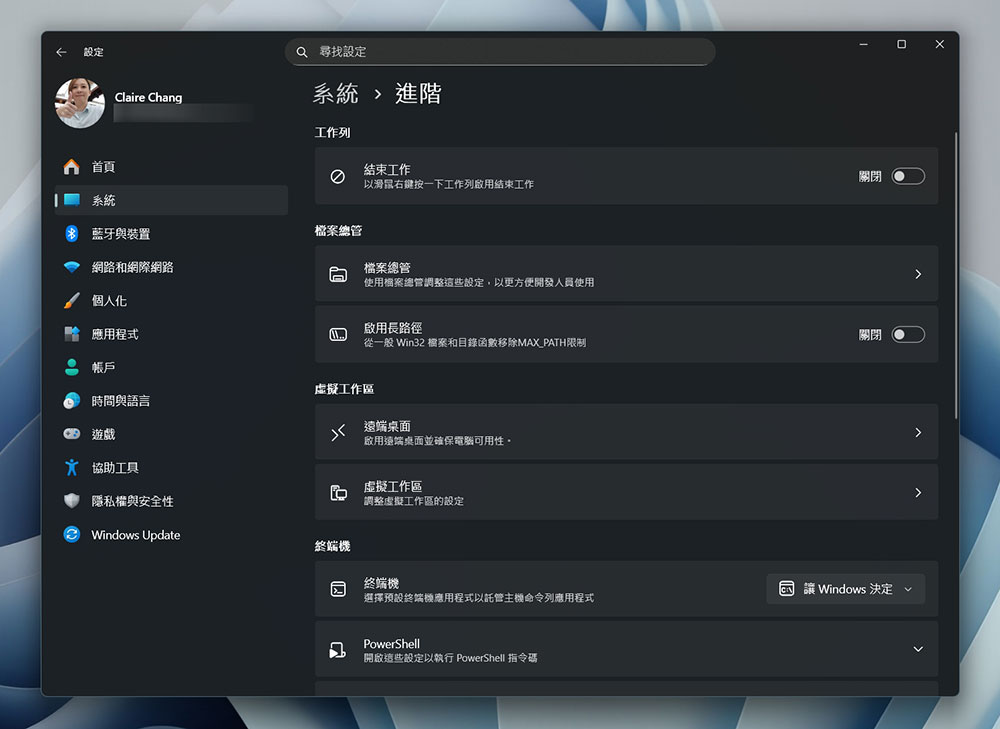
Task: Click the Claire Chang account name
Action: pyautogui.click(x=149, y=98)
